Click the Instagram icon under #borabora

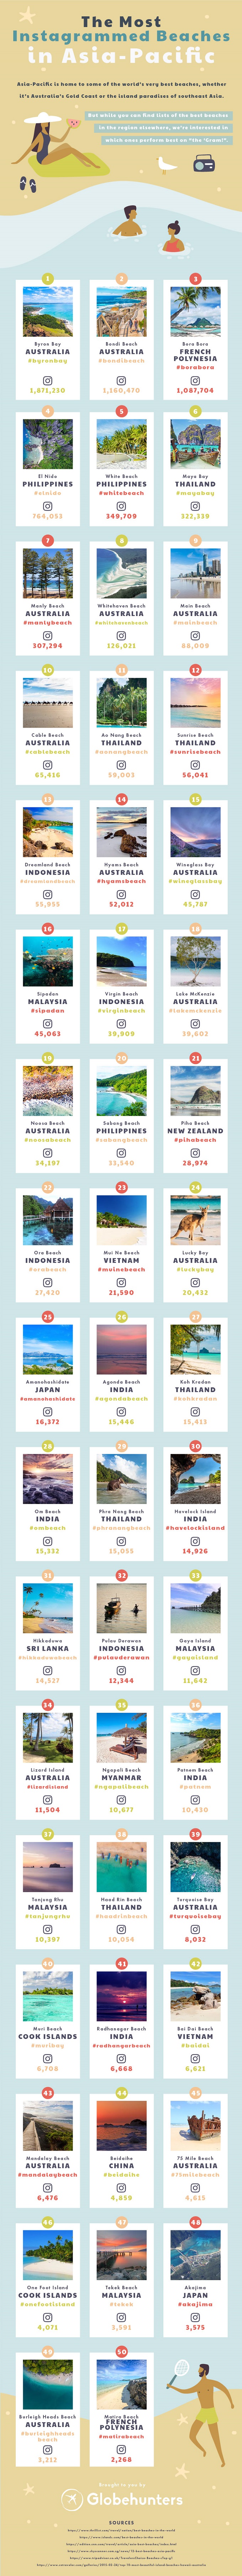[195, 379]
